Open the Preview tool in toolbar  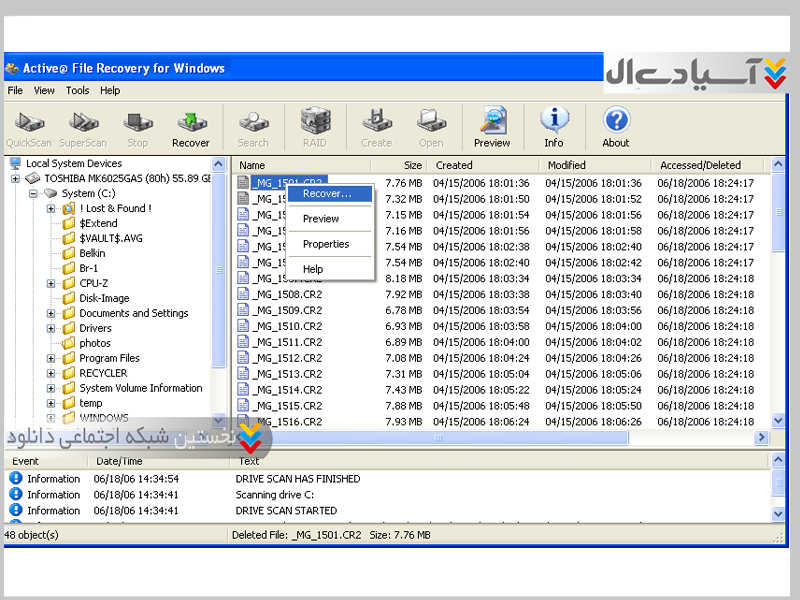pos(492,124)
